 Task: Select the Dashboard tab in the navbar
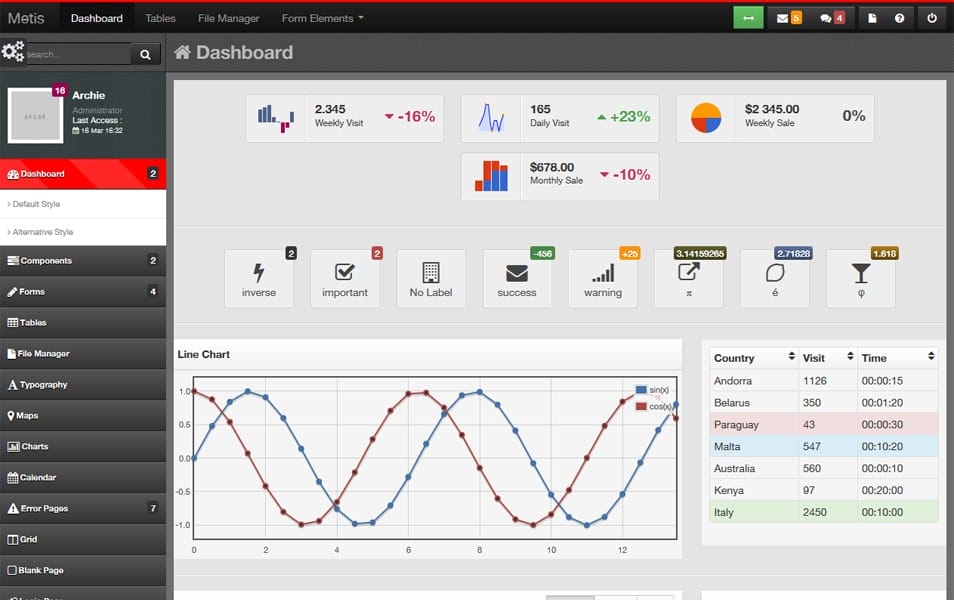96,17
